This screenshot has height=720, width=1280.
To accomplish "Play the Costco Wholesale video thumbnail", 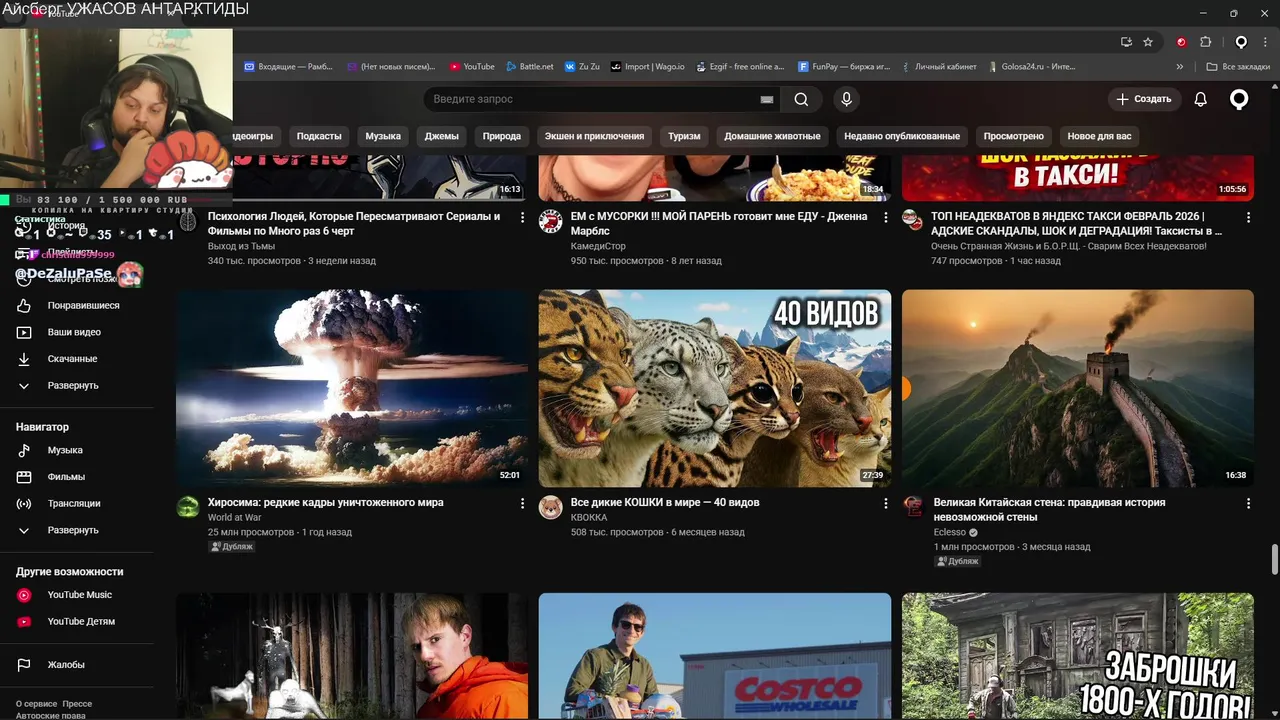I will (715, 656).
